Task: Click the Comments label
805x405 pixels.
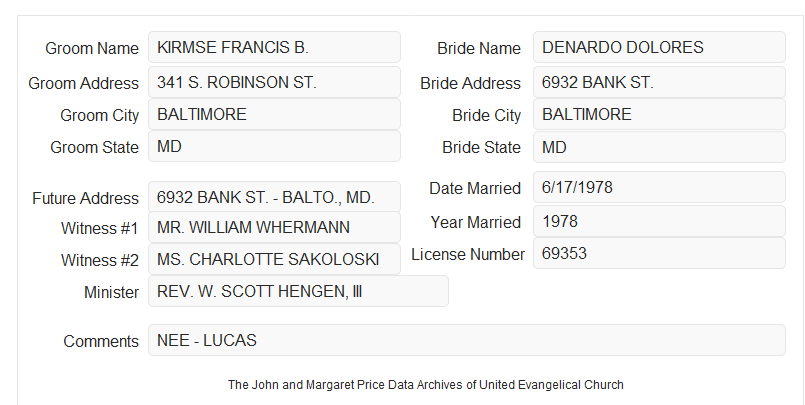Action: point(101,341)
